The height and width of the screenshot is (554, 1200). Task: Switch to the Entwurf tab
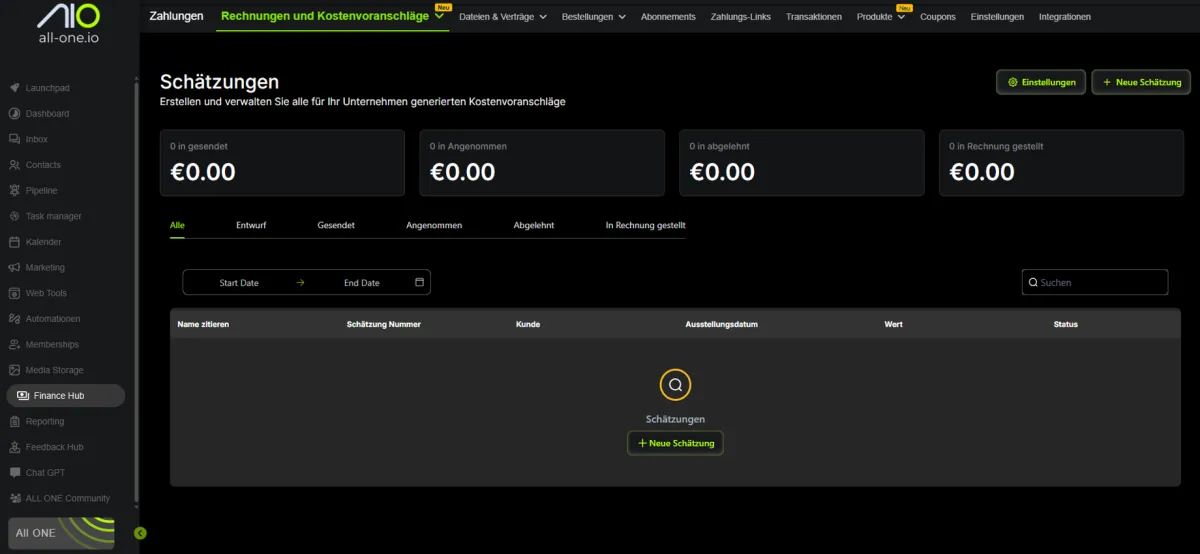pyautogui.click(x=251, y=226)
